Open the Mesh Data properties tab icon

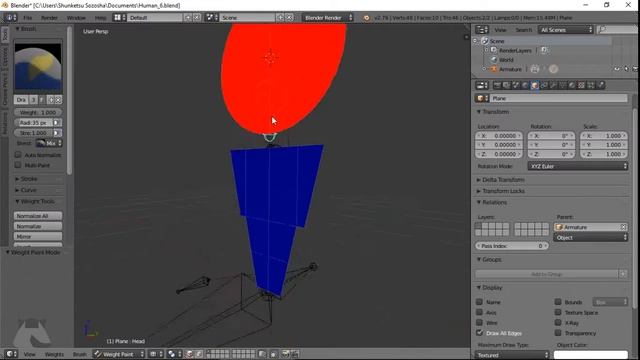click(x=562, y=85)
